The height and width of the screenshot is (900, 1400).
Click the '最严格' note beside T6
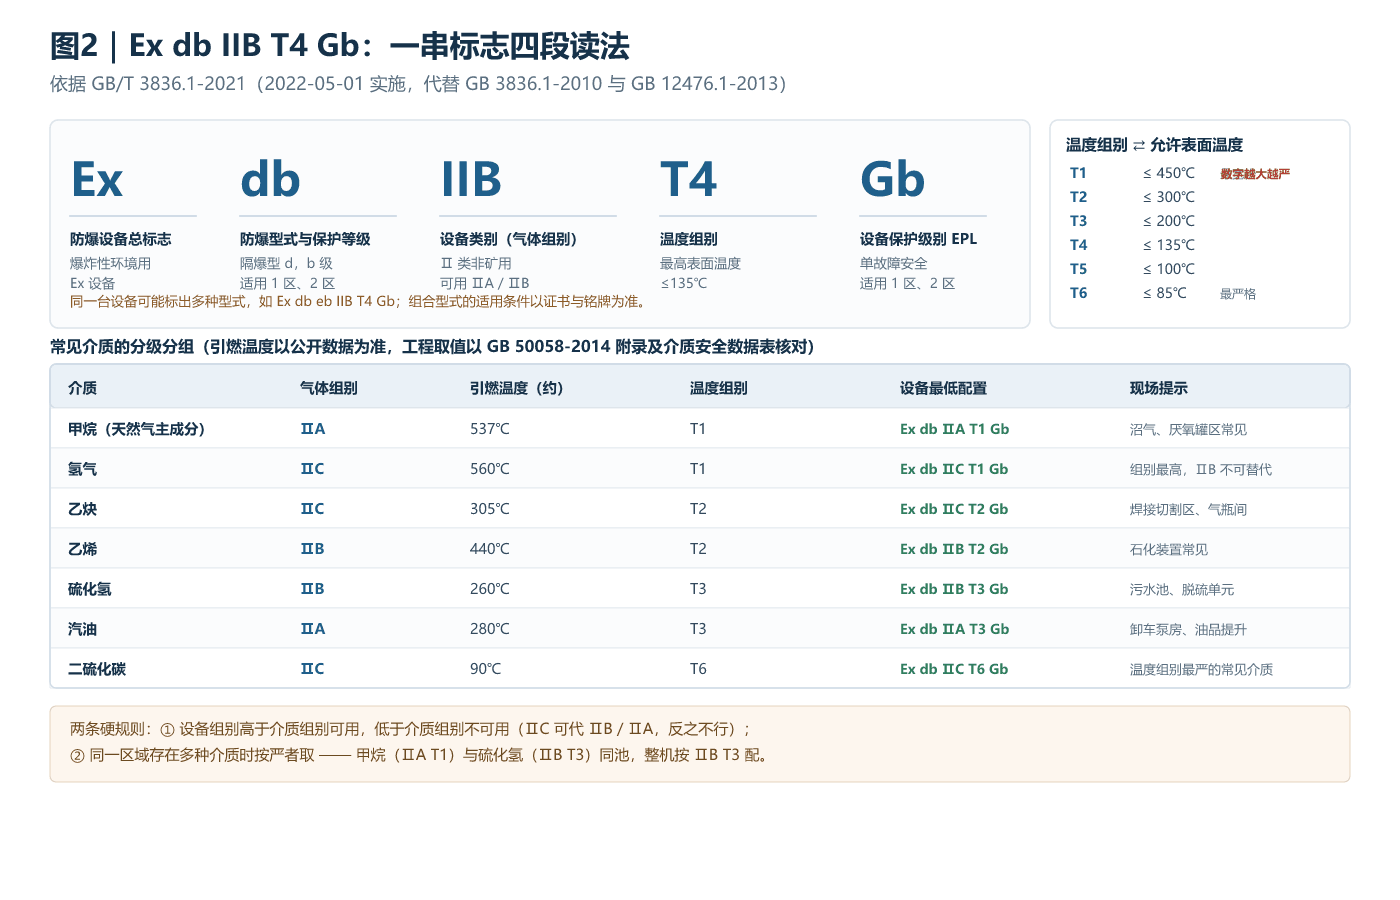point(1238,294)
